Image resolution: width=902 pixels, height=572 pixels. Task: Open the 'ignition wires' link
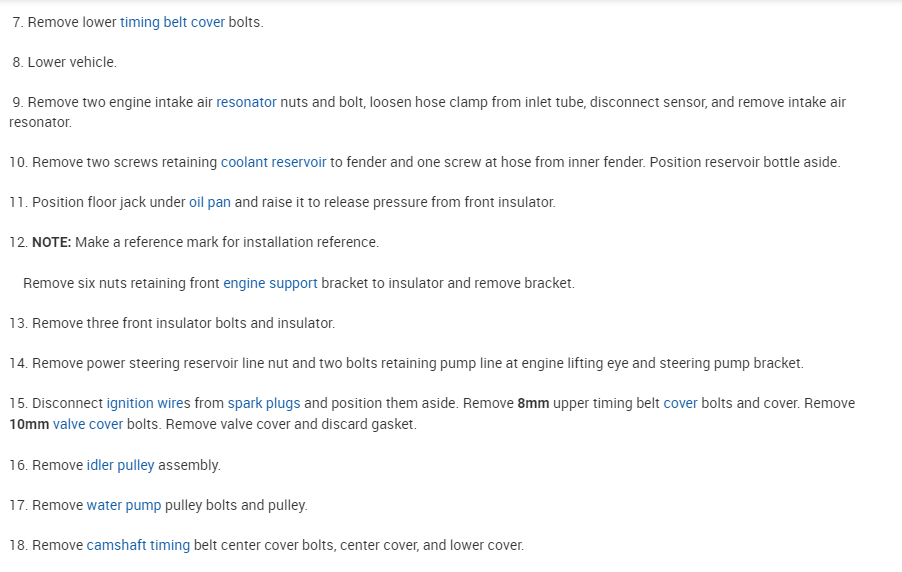coord(148,403)
